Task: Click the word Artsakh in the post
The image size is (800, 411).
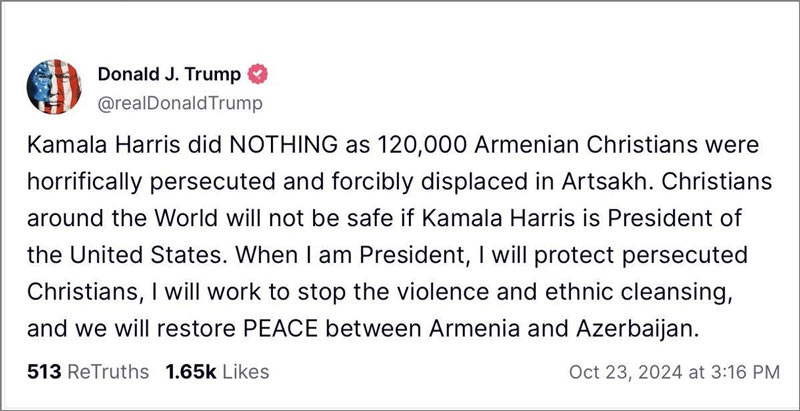Action: 597,182
